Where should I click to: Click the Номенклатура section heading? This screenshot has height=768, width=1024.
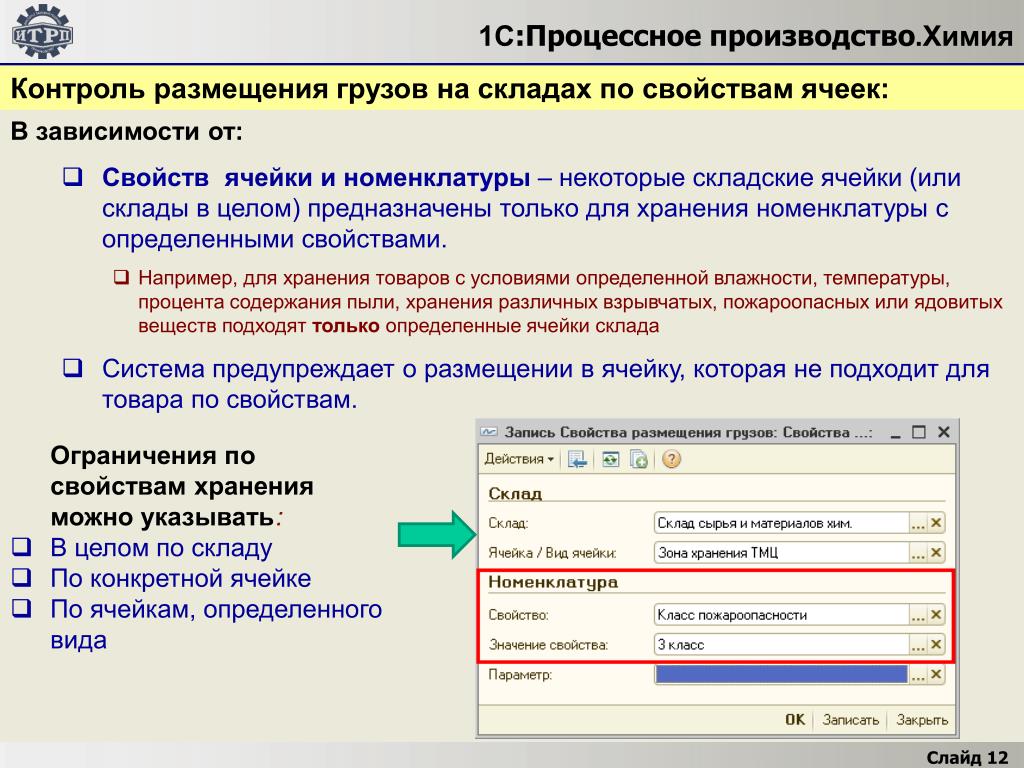click(x=552, y=582)
